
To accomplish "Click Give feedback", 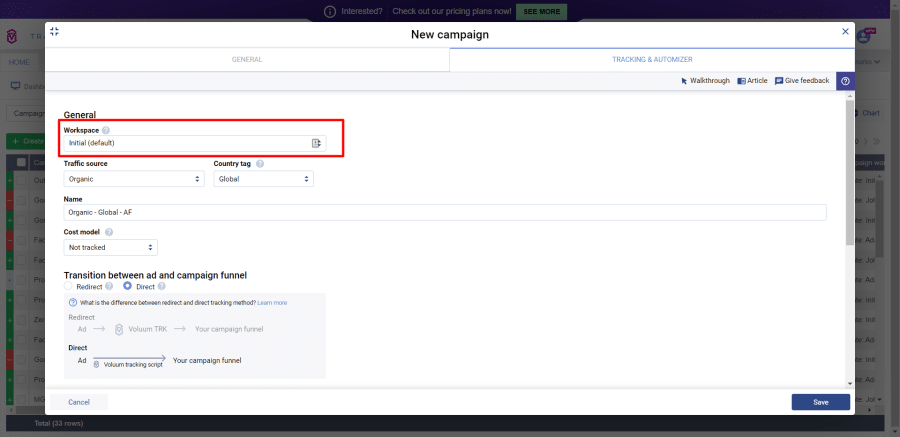I will [x=802, y=81].
